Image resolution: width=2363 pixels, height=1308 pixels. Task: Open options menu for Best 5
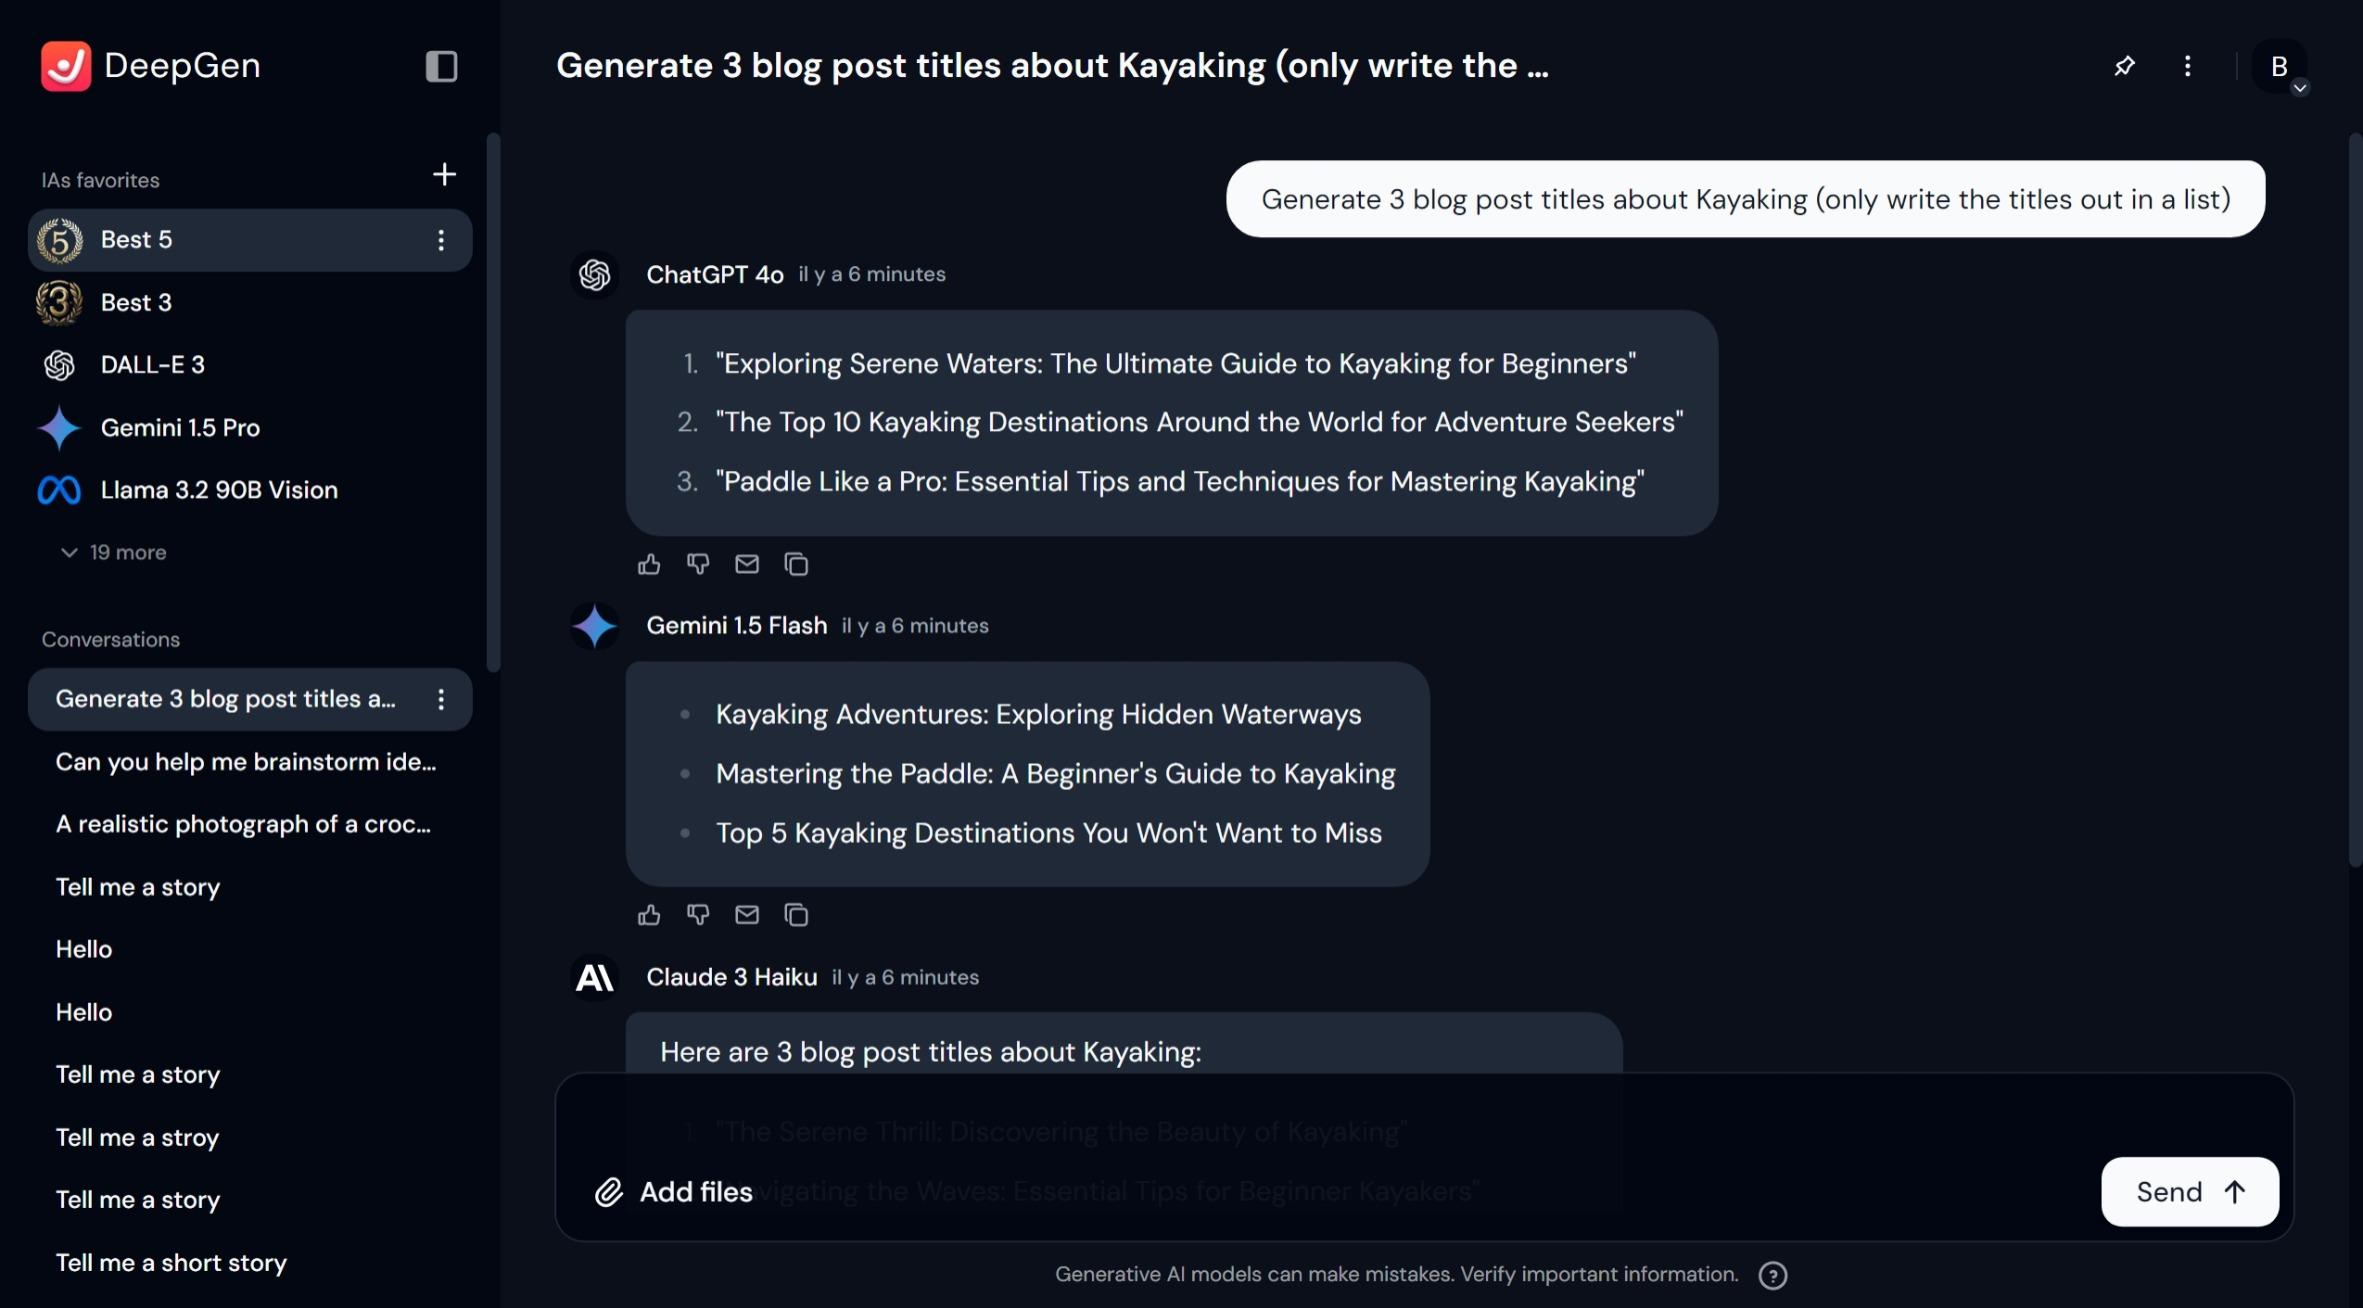tap(441, 240)
